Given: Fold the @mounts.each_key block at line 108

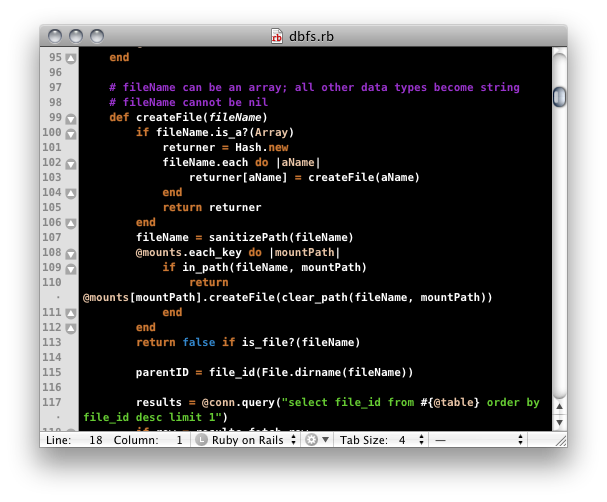Looking at the screenshot, I should click(x=70, y=253).
